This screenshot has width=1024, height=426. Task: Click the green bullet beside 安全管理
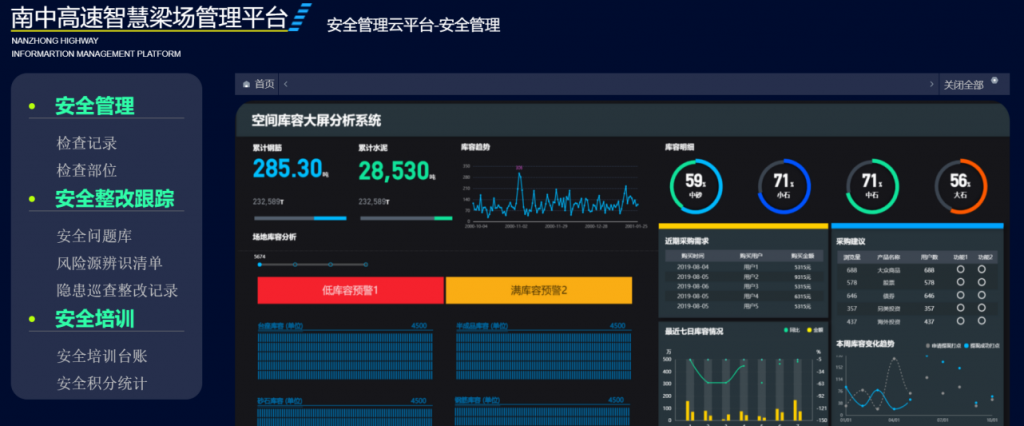click(32, 106)
